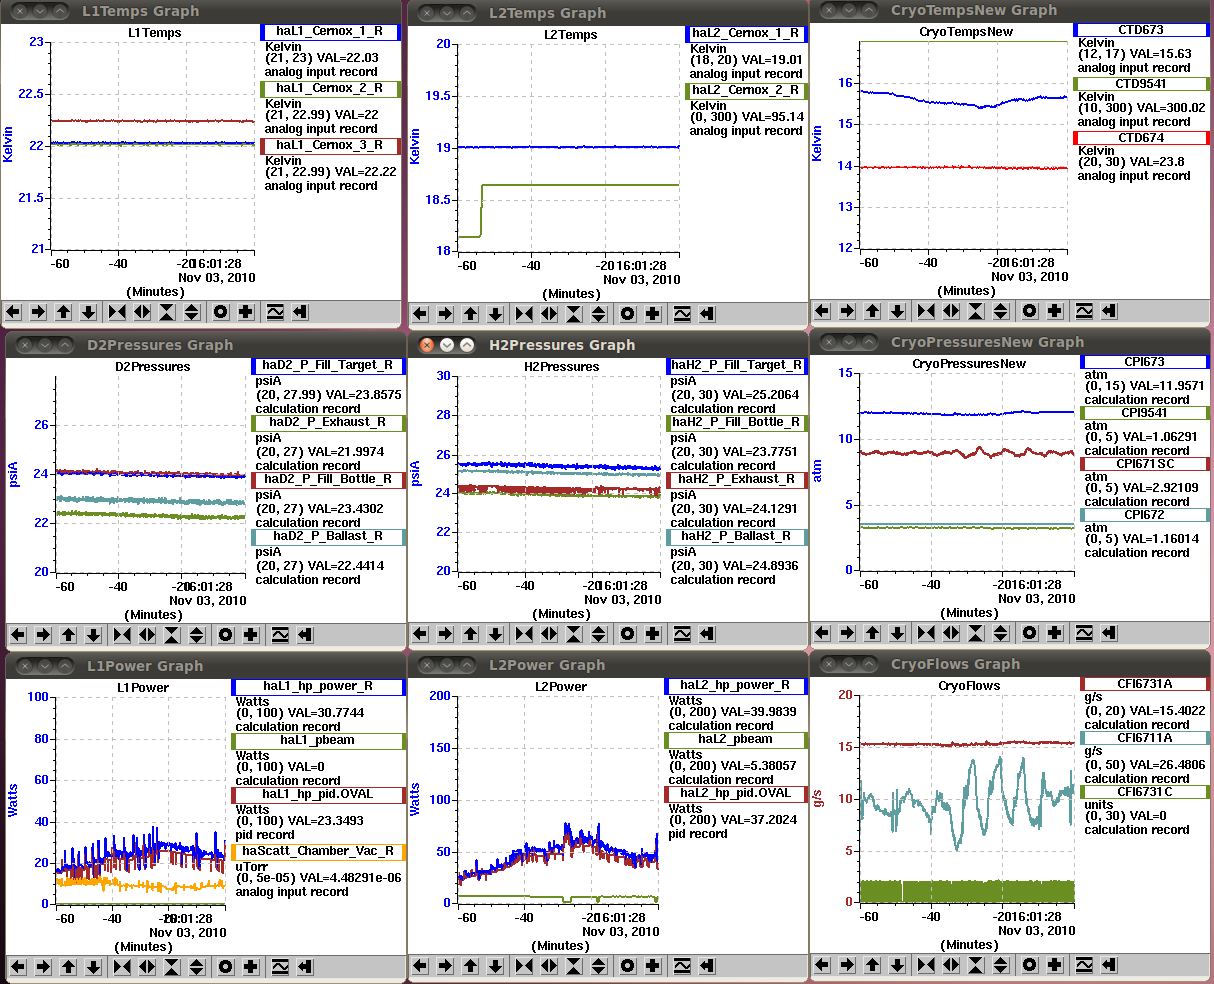Select the haL1_pbeam legend entry
The width and height of the screenshot is (1214, 984).
[x=317, y=741]
